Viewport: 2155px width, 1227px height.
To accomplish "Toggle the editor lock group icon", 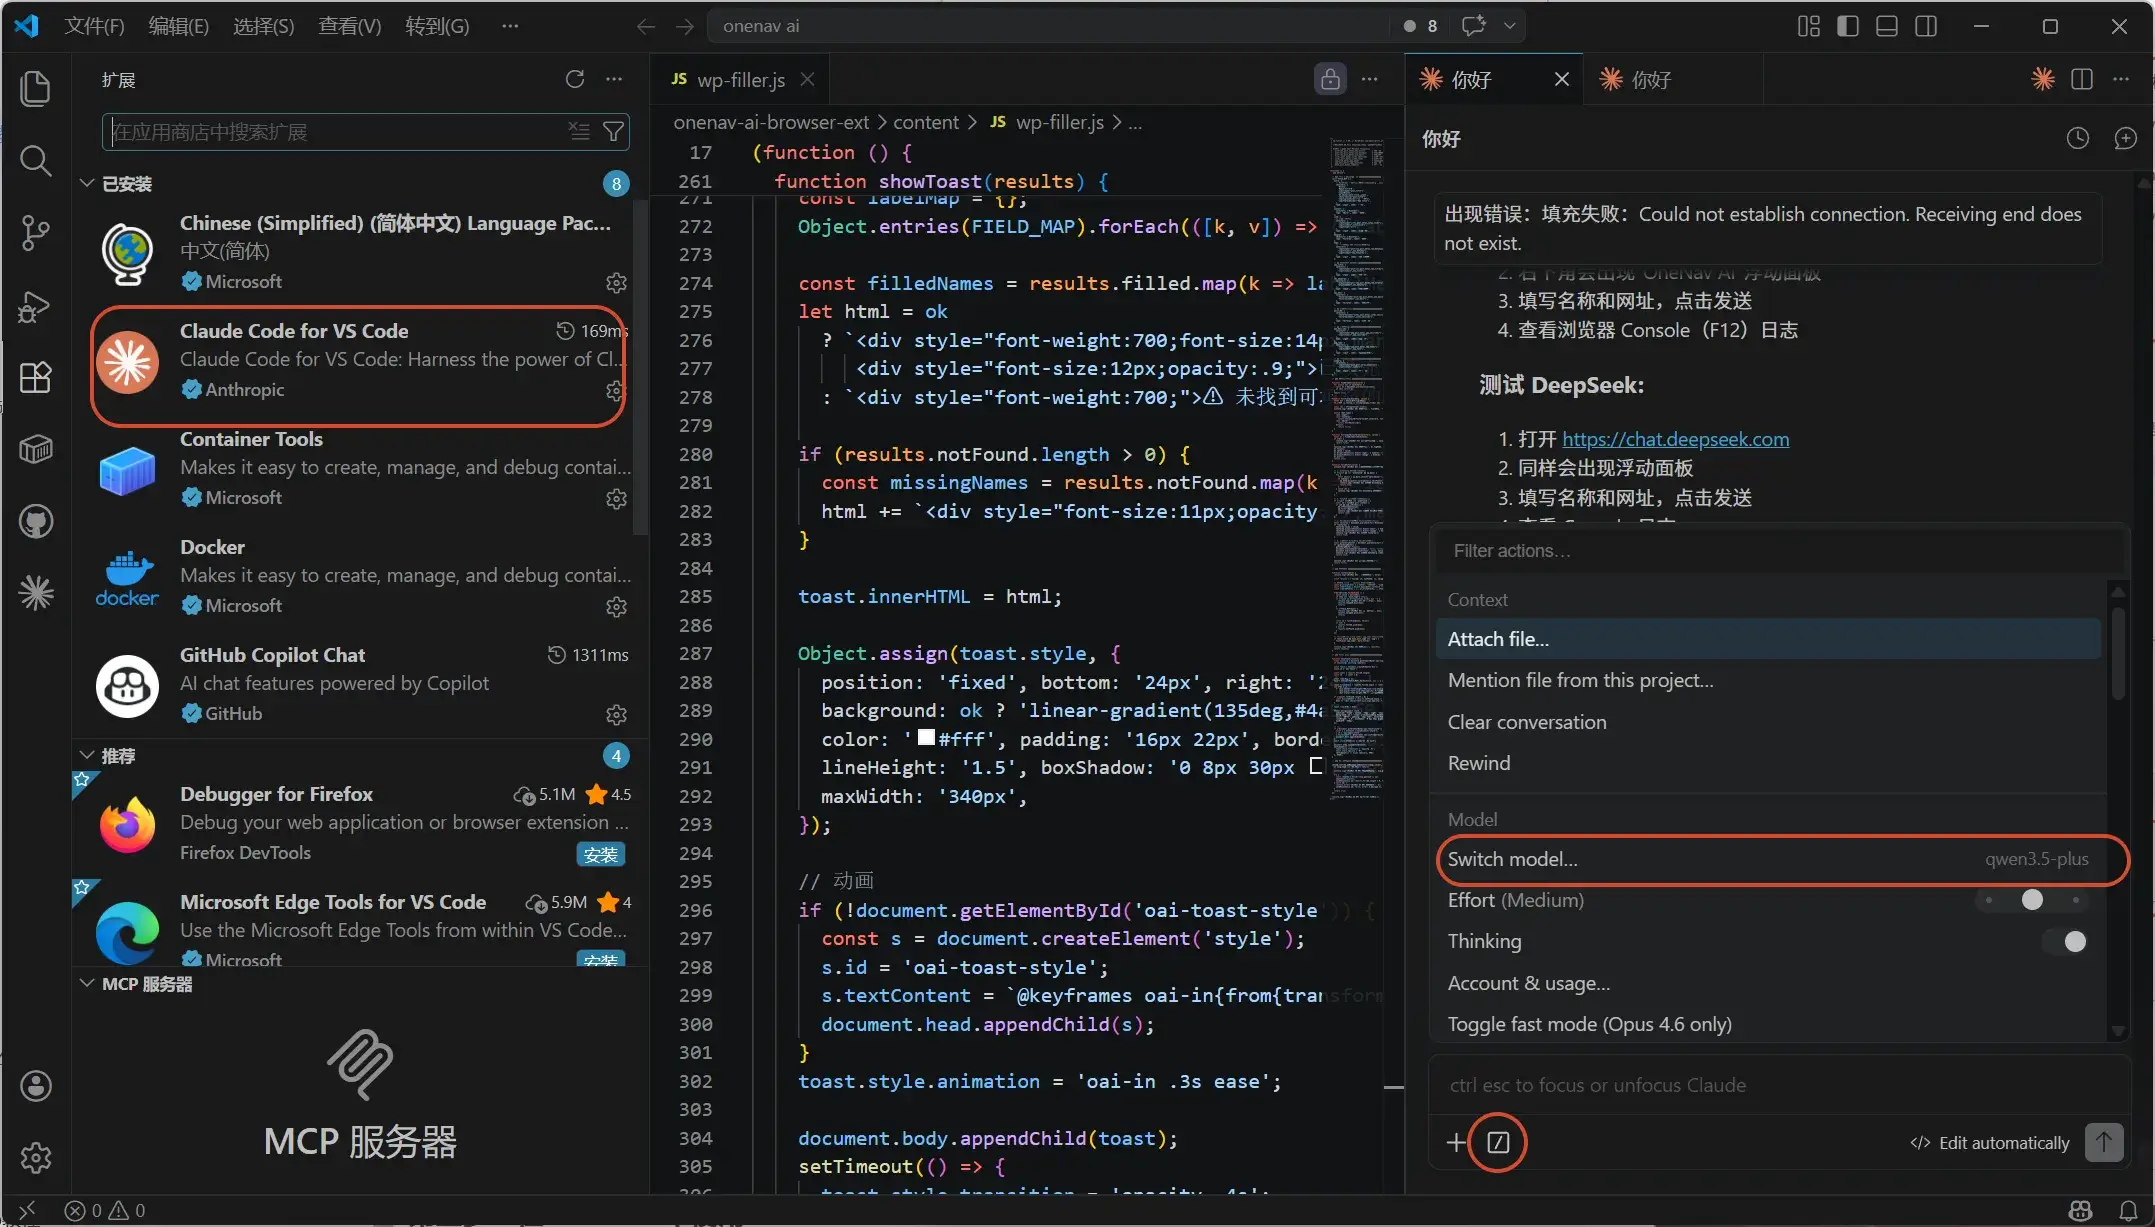I will click(x=1330, y=79).
